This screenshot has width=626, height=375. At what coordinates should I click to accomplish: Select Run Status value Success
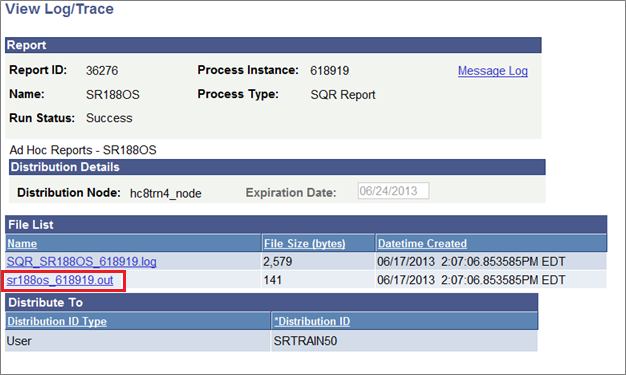click(109, 118)
